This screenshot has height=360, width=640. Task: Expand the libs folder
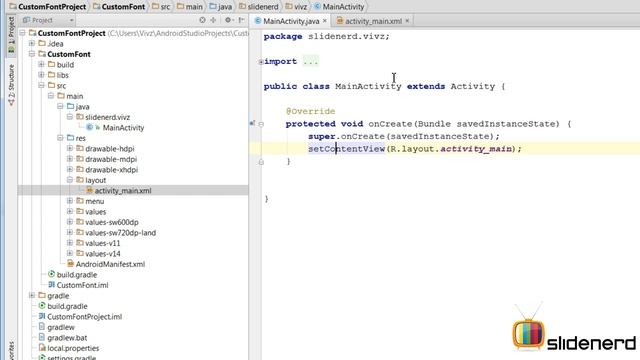41,75
